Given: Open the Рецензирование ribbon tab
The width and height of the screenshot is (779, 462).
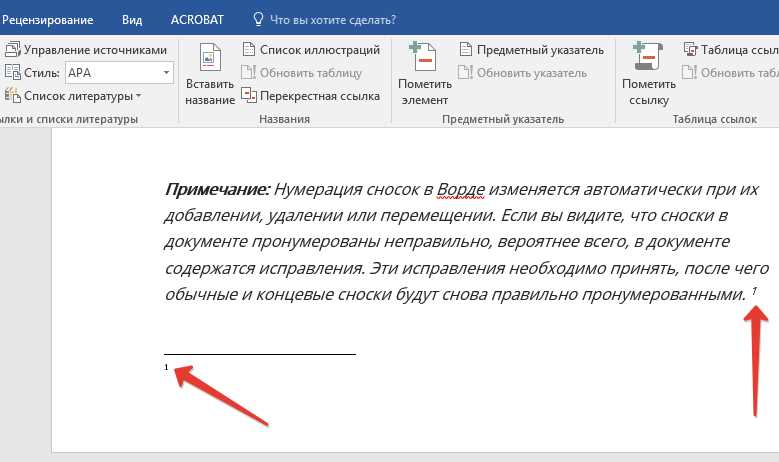Looking at the screenshot, I should (x=47, y=20).
